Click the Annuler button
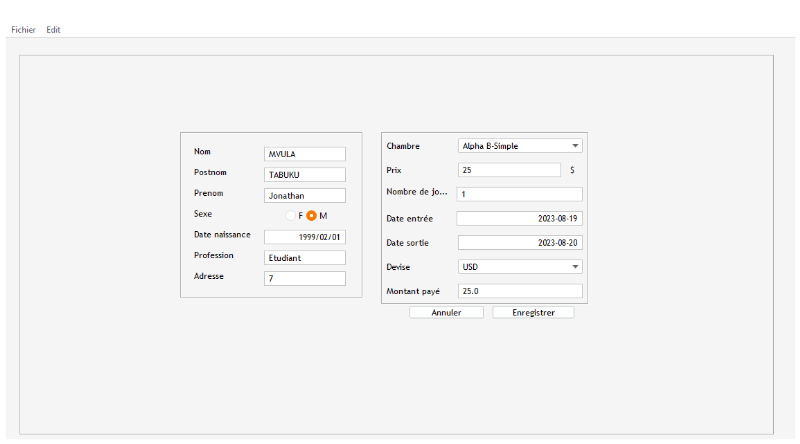 click(446, 313)
